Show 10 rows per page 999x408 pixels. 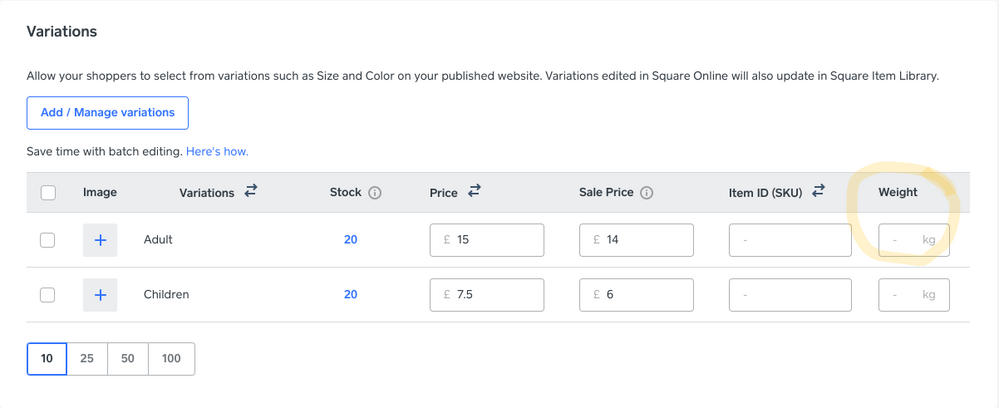click(x=47, y=358)
